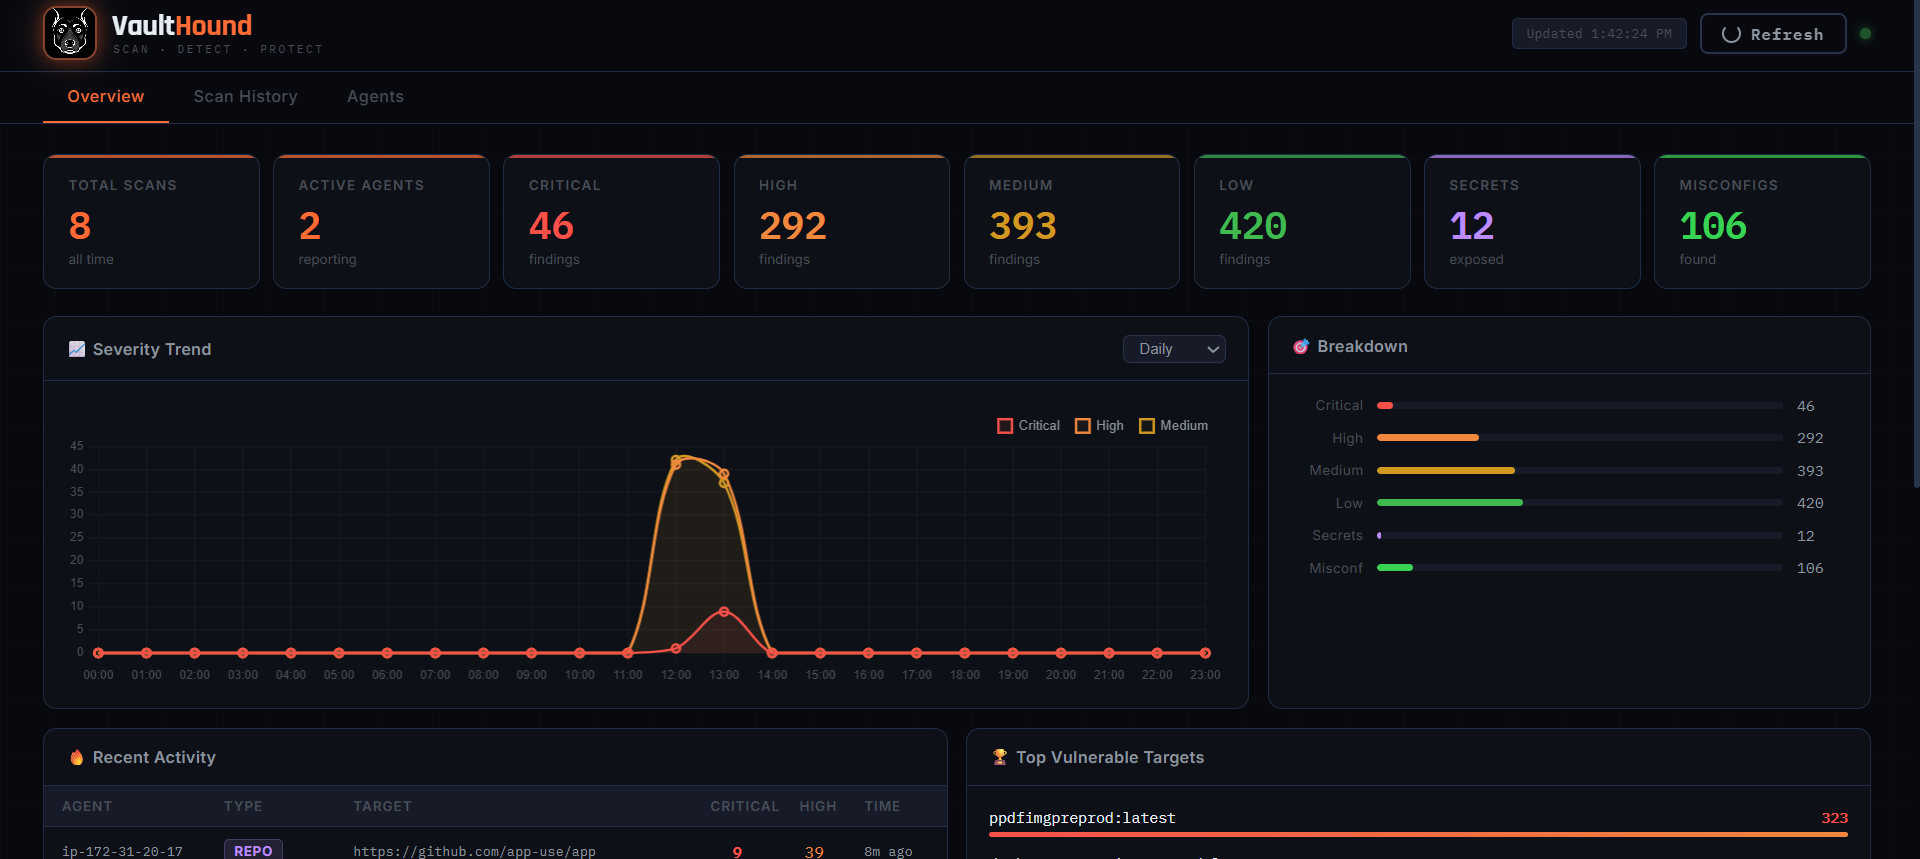Click the Refresh button
Viewport: 1920px width, 859px height.
pyautogui.click(x=1773, y=34)
